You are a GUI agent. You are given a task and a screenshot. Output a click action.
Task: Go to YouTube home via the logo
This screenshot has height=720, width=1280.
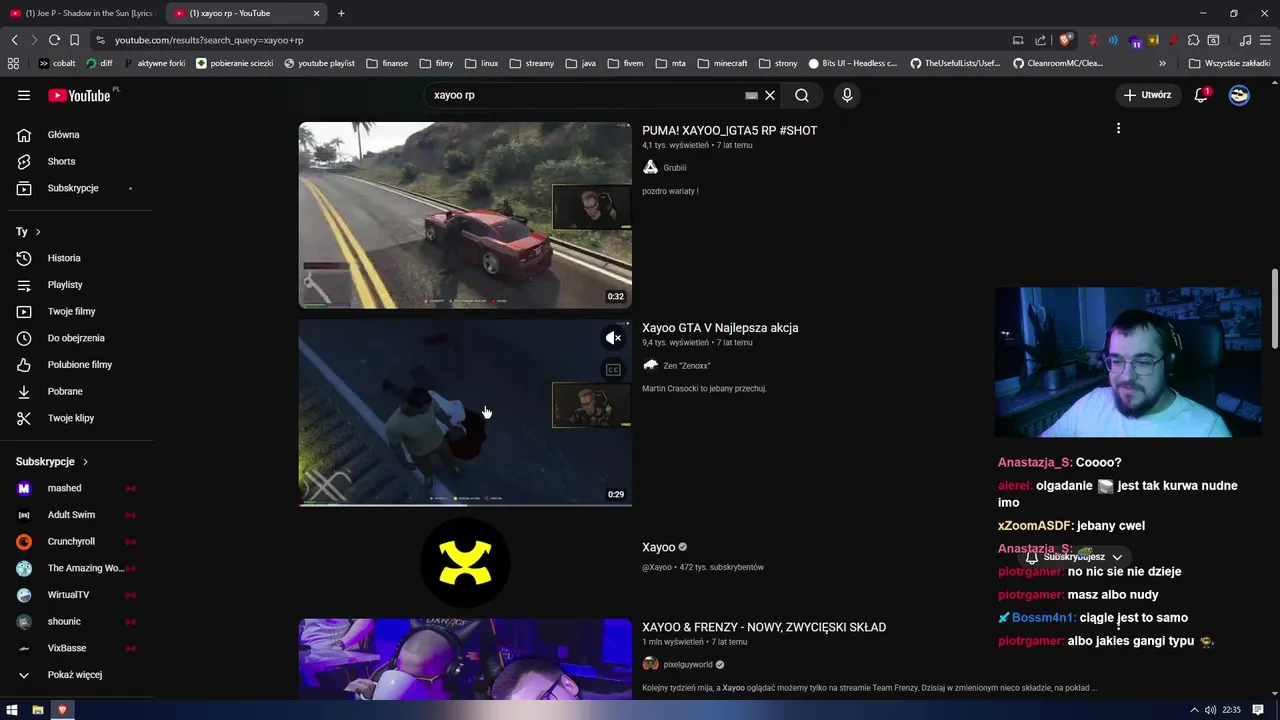(x=80, y=95)
